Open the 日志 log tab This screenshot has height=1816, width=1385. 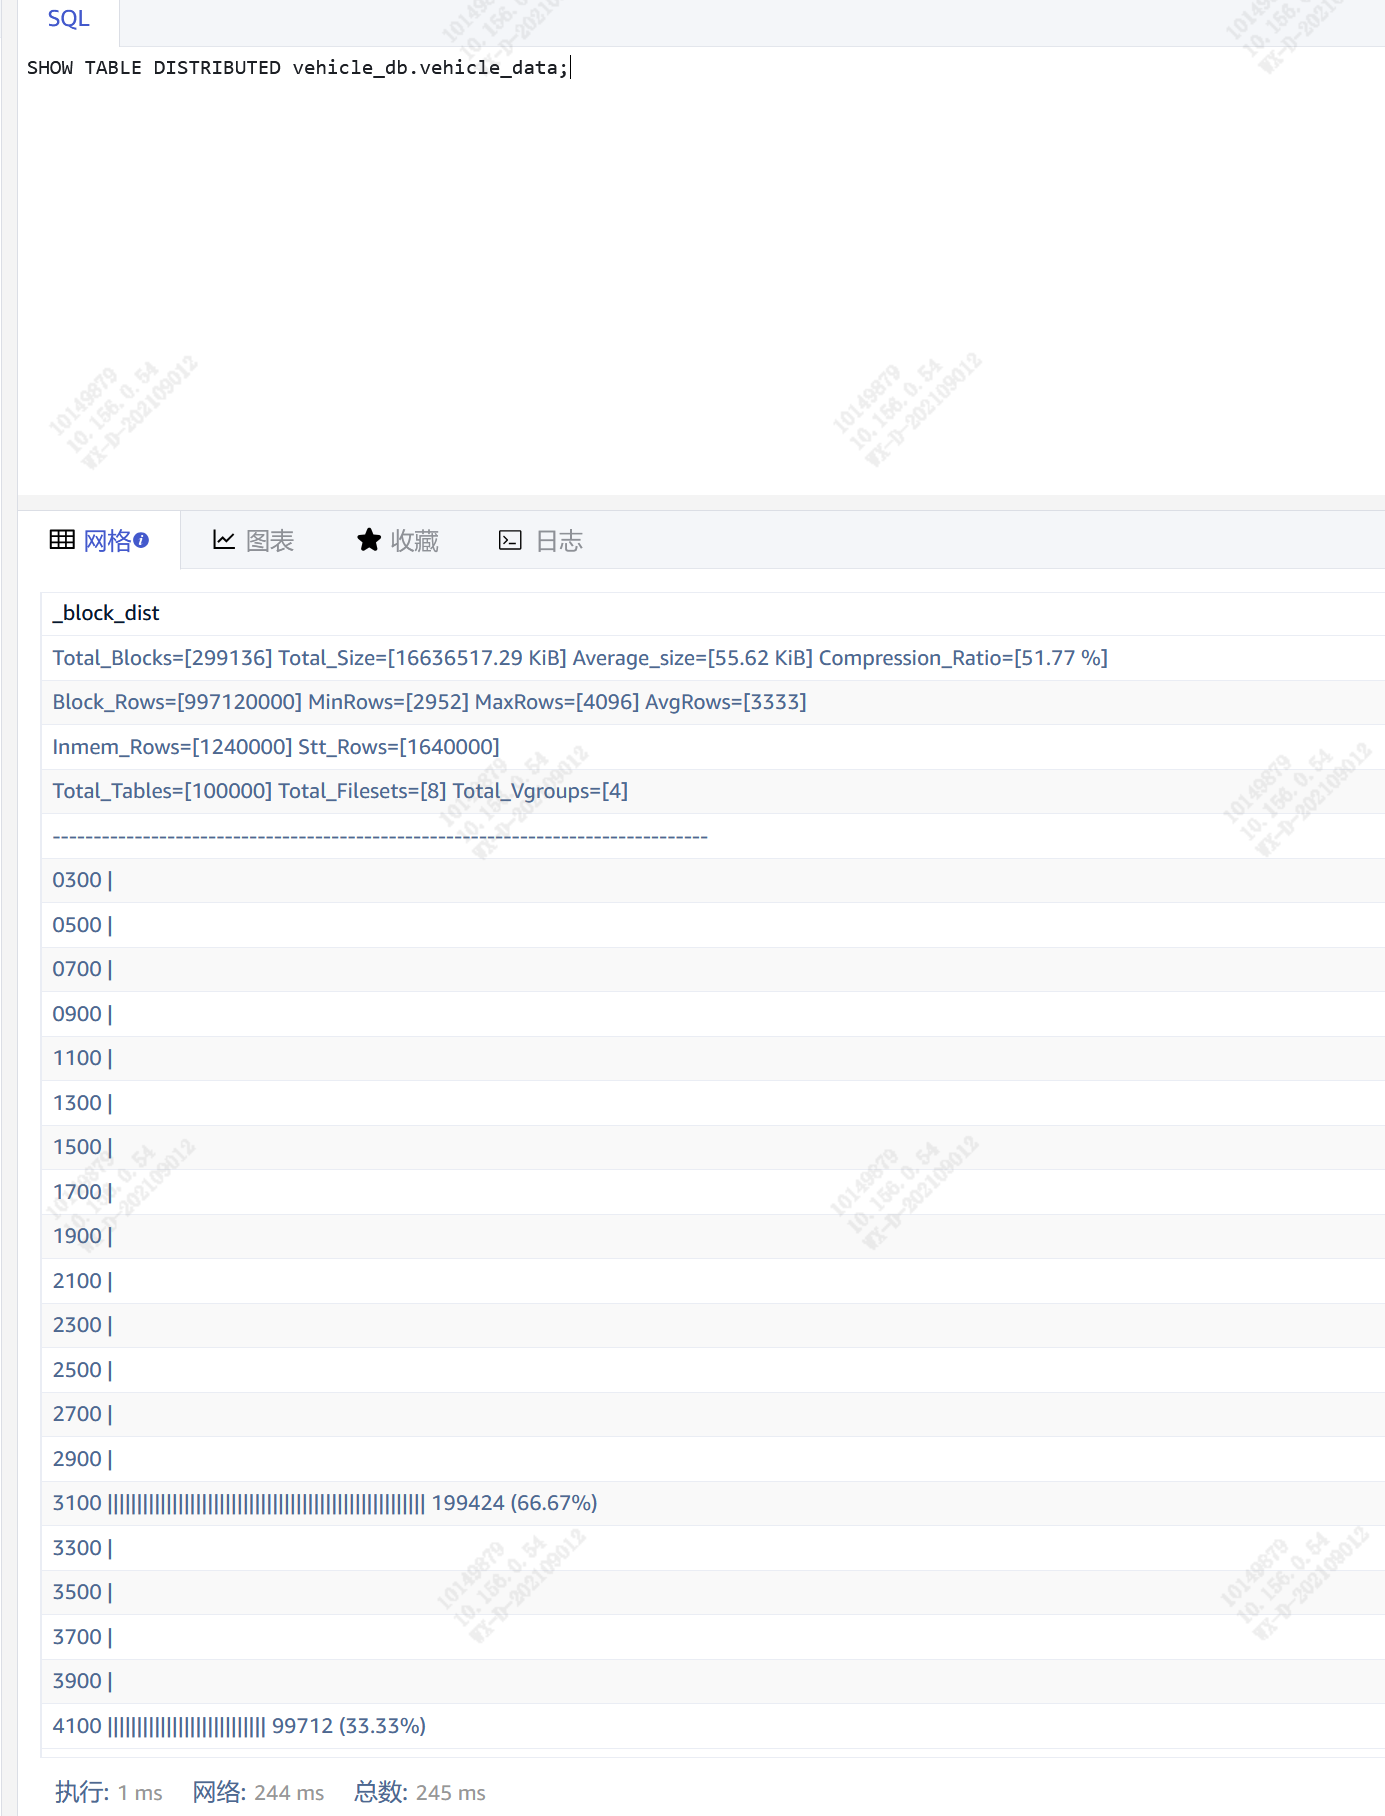coord(559,541)
